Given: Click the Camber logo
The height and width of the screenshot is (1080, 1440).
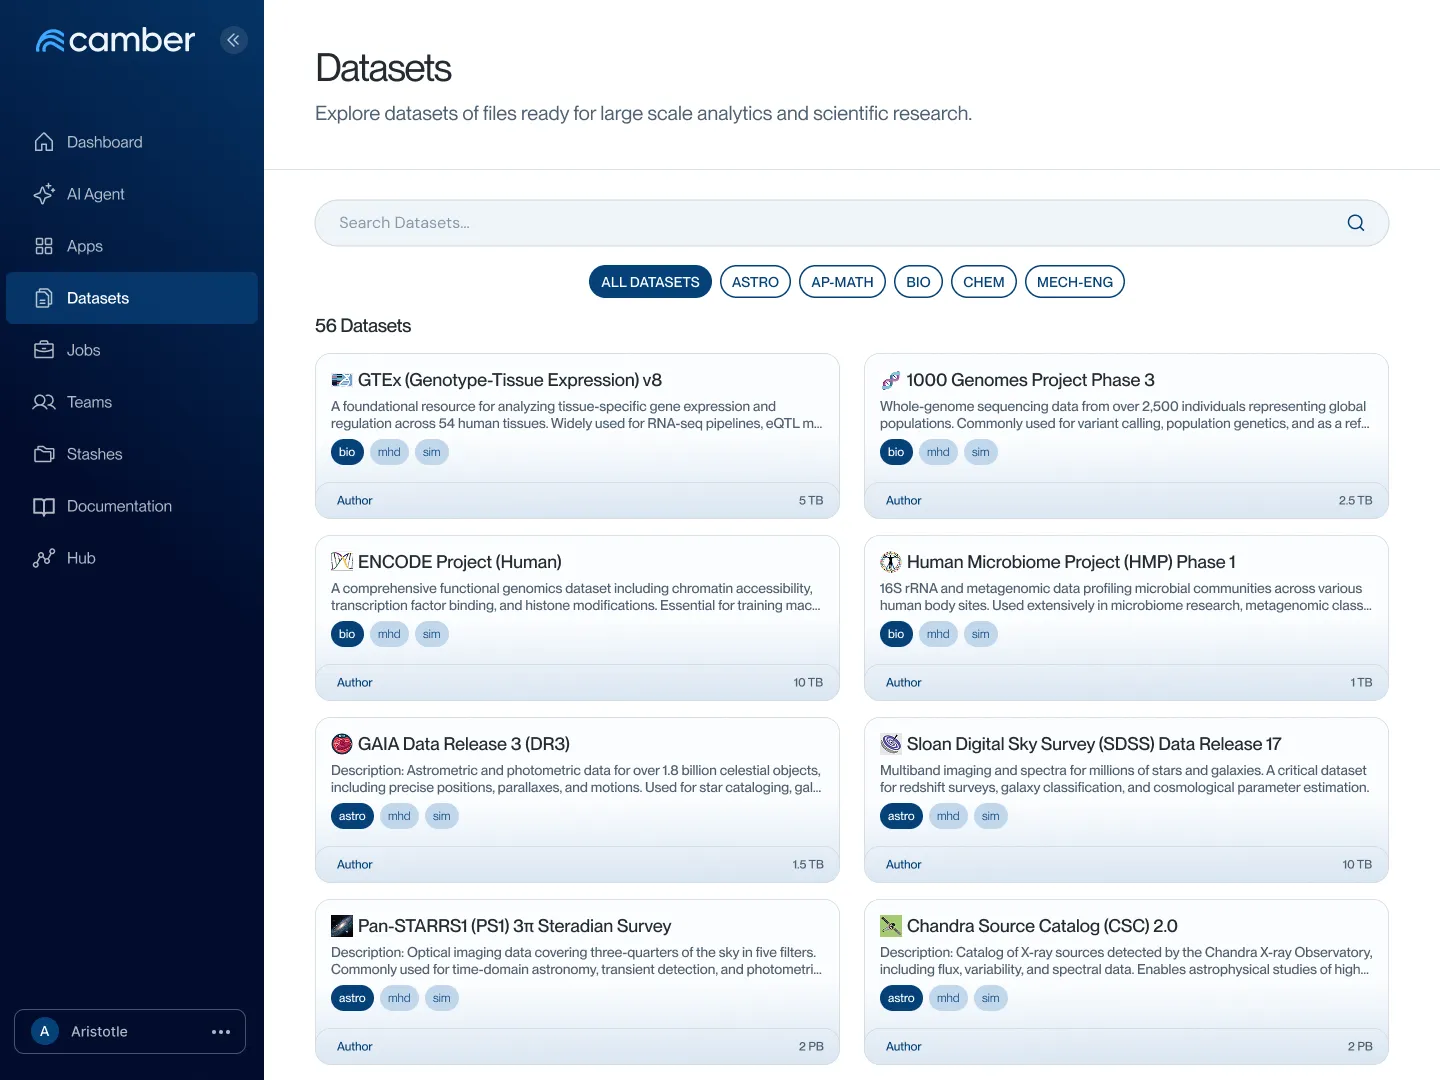Looking at the screenshot, I should pos(115,40).
